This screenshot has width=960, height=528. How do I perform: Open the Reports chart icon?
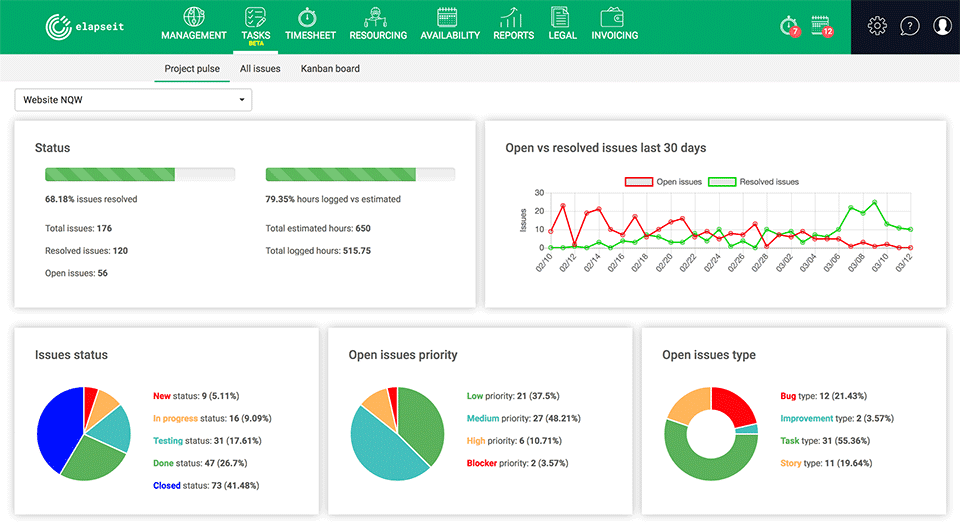coord(513,17)
